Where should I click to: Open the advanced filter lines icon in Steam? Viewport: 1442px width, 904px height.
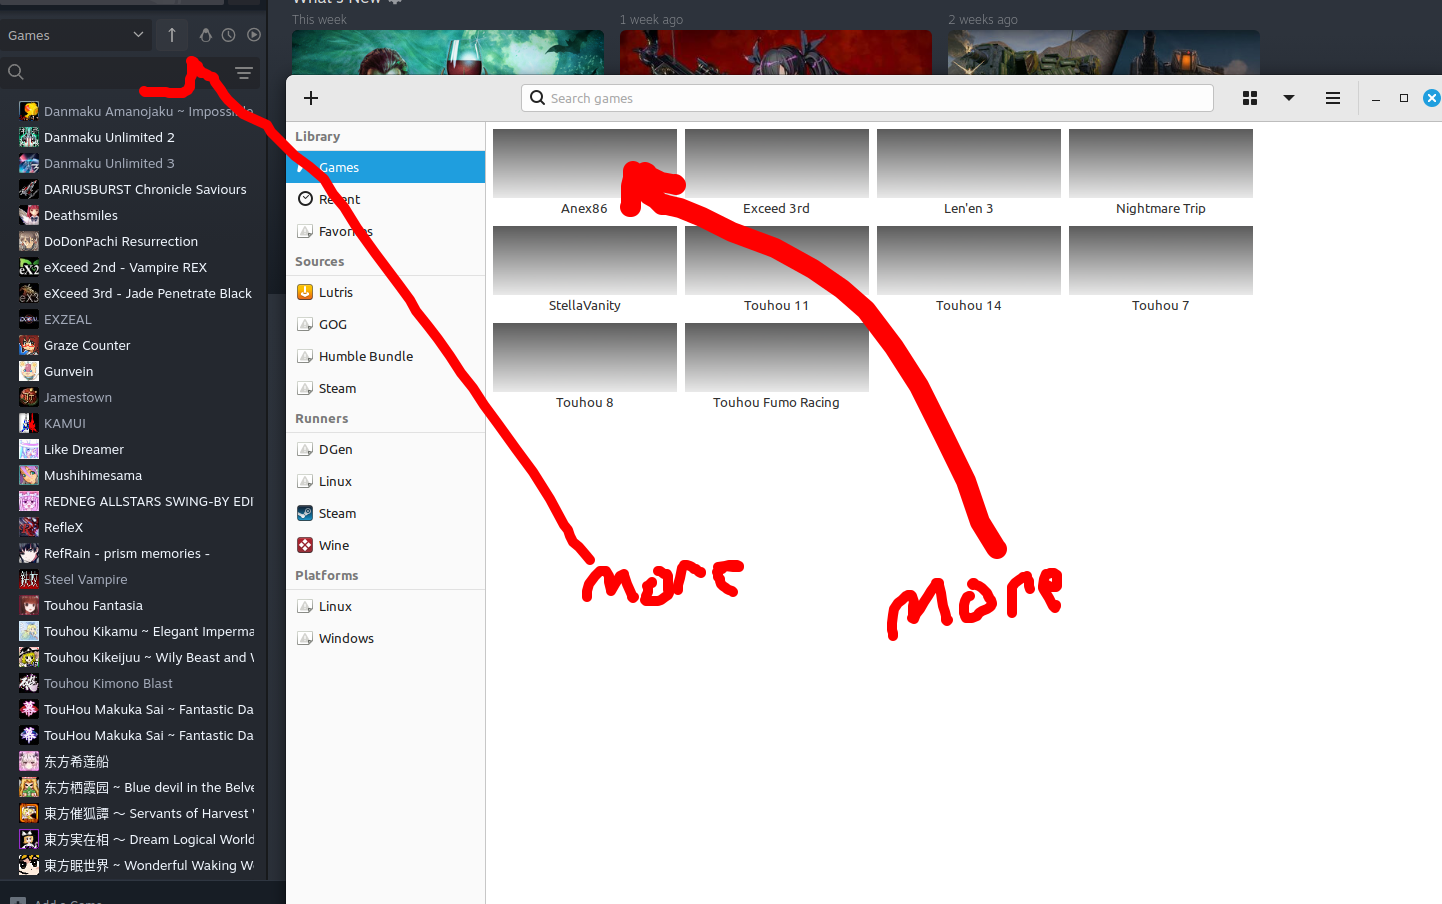(243, 72)
